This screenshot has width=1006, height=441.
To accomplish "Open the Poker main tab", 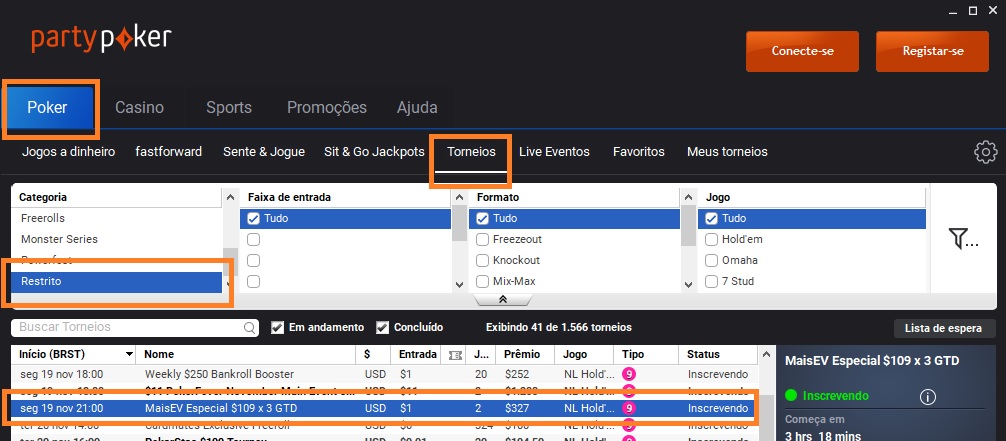I will coord(47,107).
